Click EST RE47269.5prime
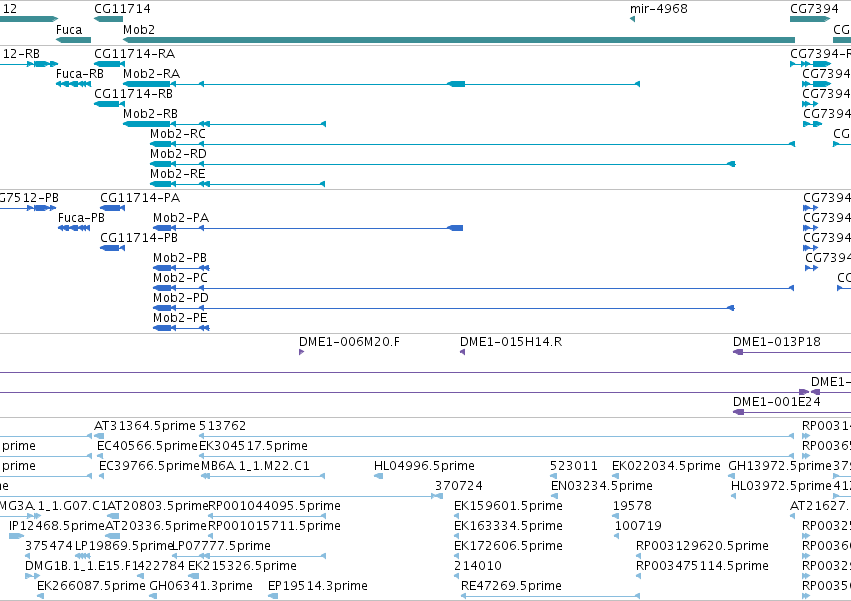This screenshot has width=851, height=601. click(x=550, y=596)
